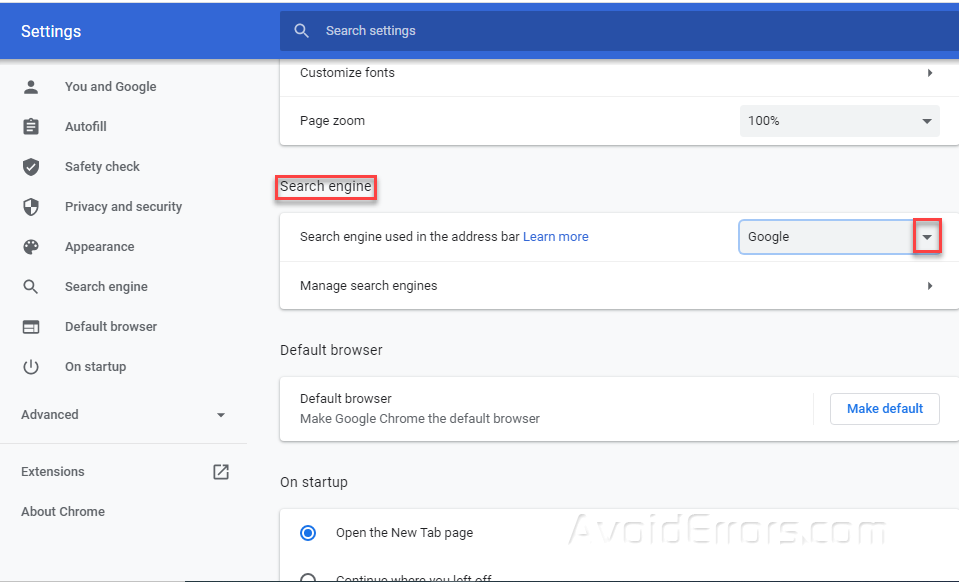Image resolution: width=959 pixels, height=582 pixels.
Task: Go to Search engine in sidebar
Action: [x=106, y=287]
